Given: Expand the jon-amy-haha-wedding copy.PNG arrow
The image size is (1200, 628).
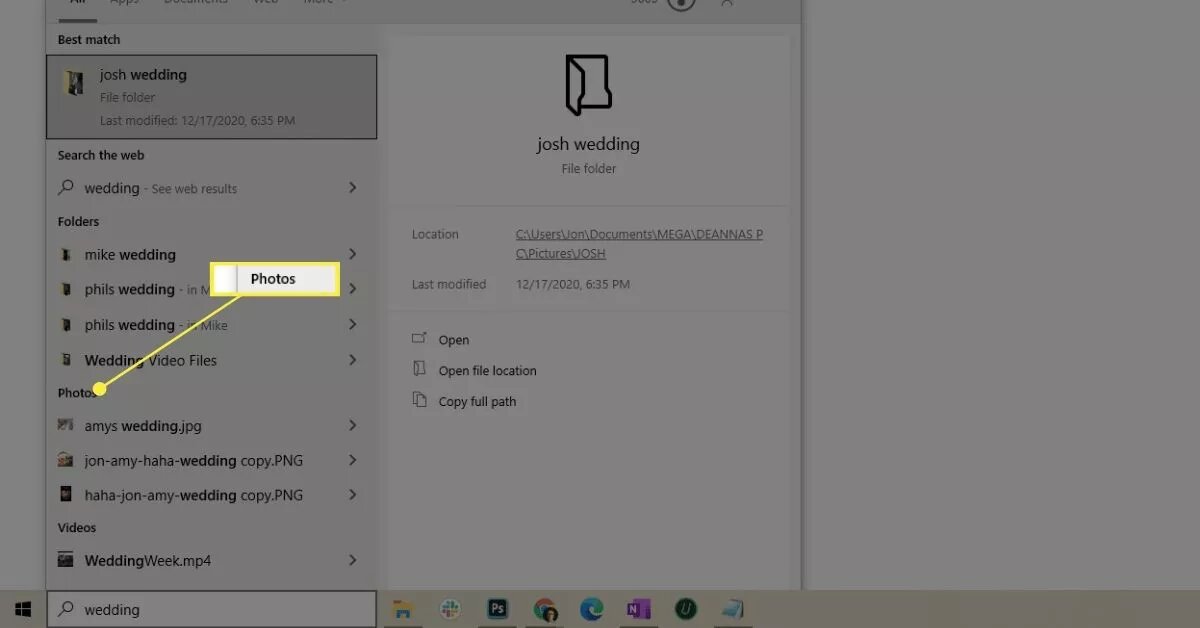Looking at the screenshot, I should coord(353,460).
